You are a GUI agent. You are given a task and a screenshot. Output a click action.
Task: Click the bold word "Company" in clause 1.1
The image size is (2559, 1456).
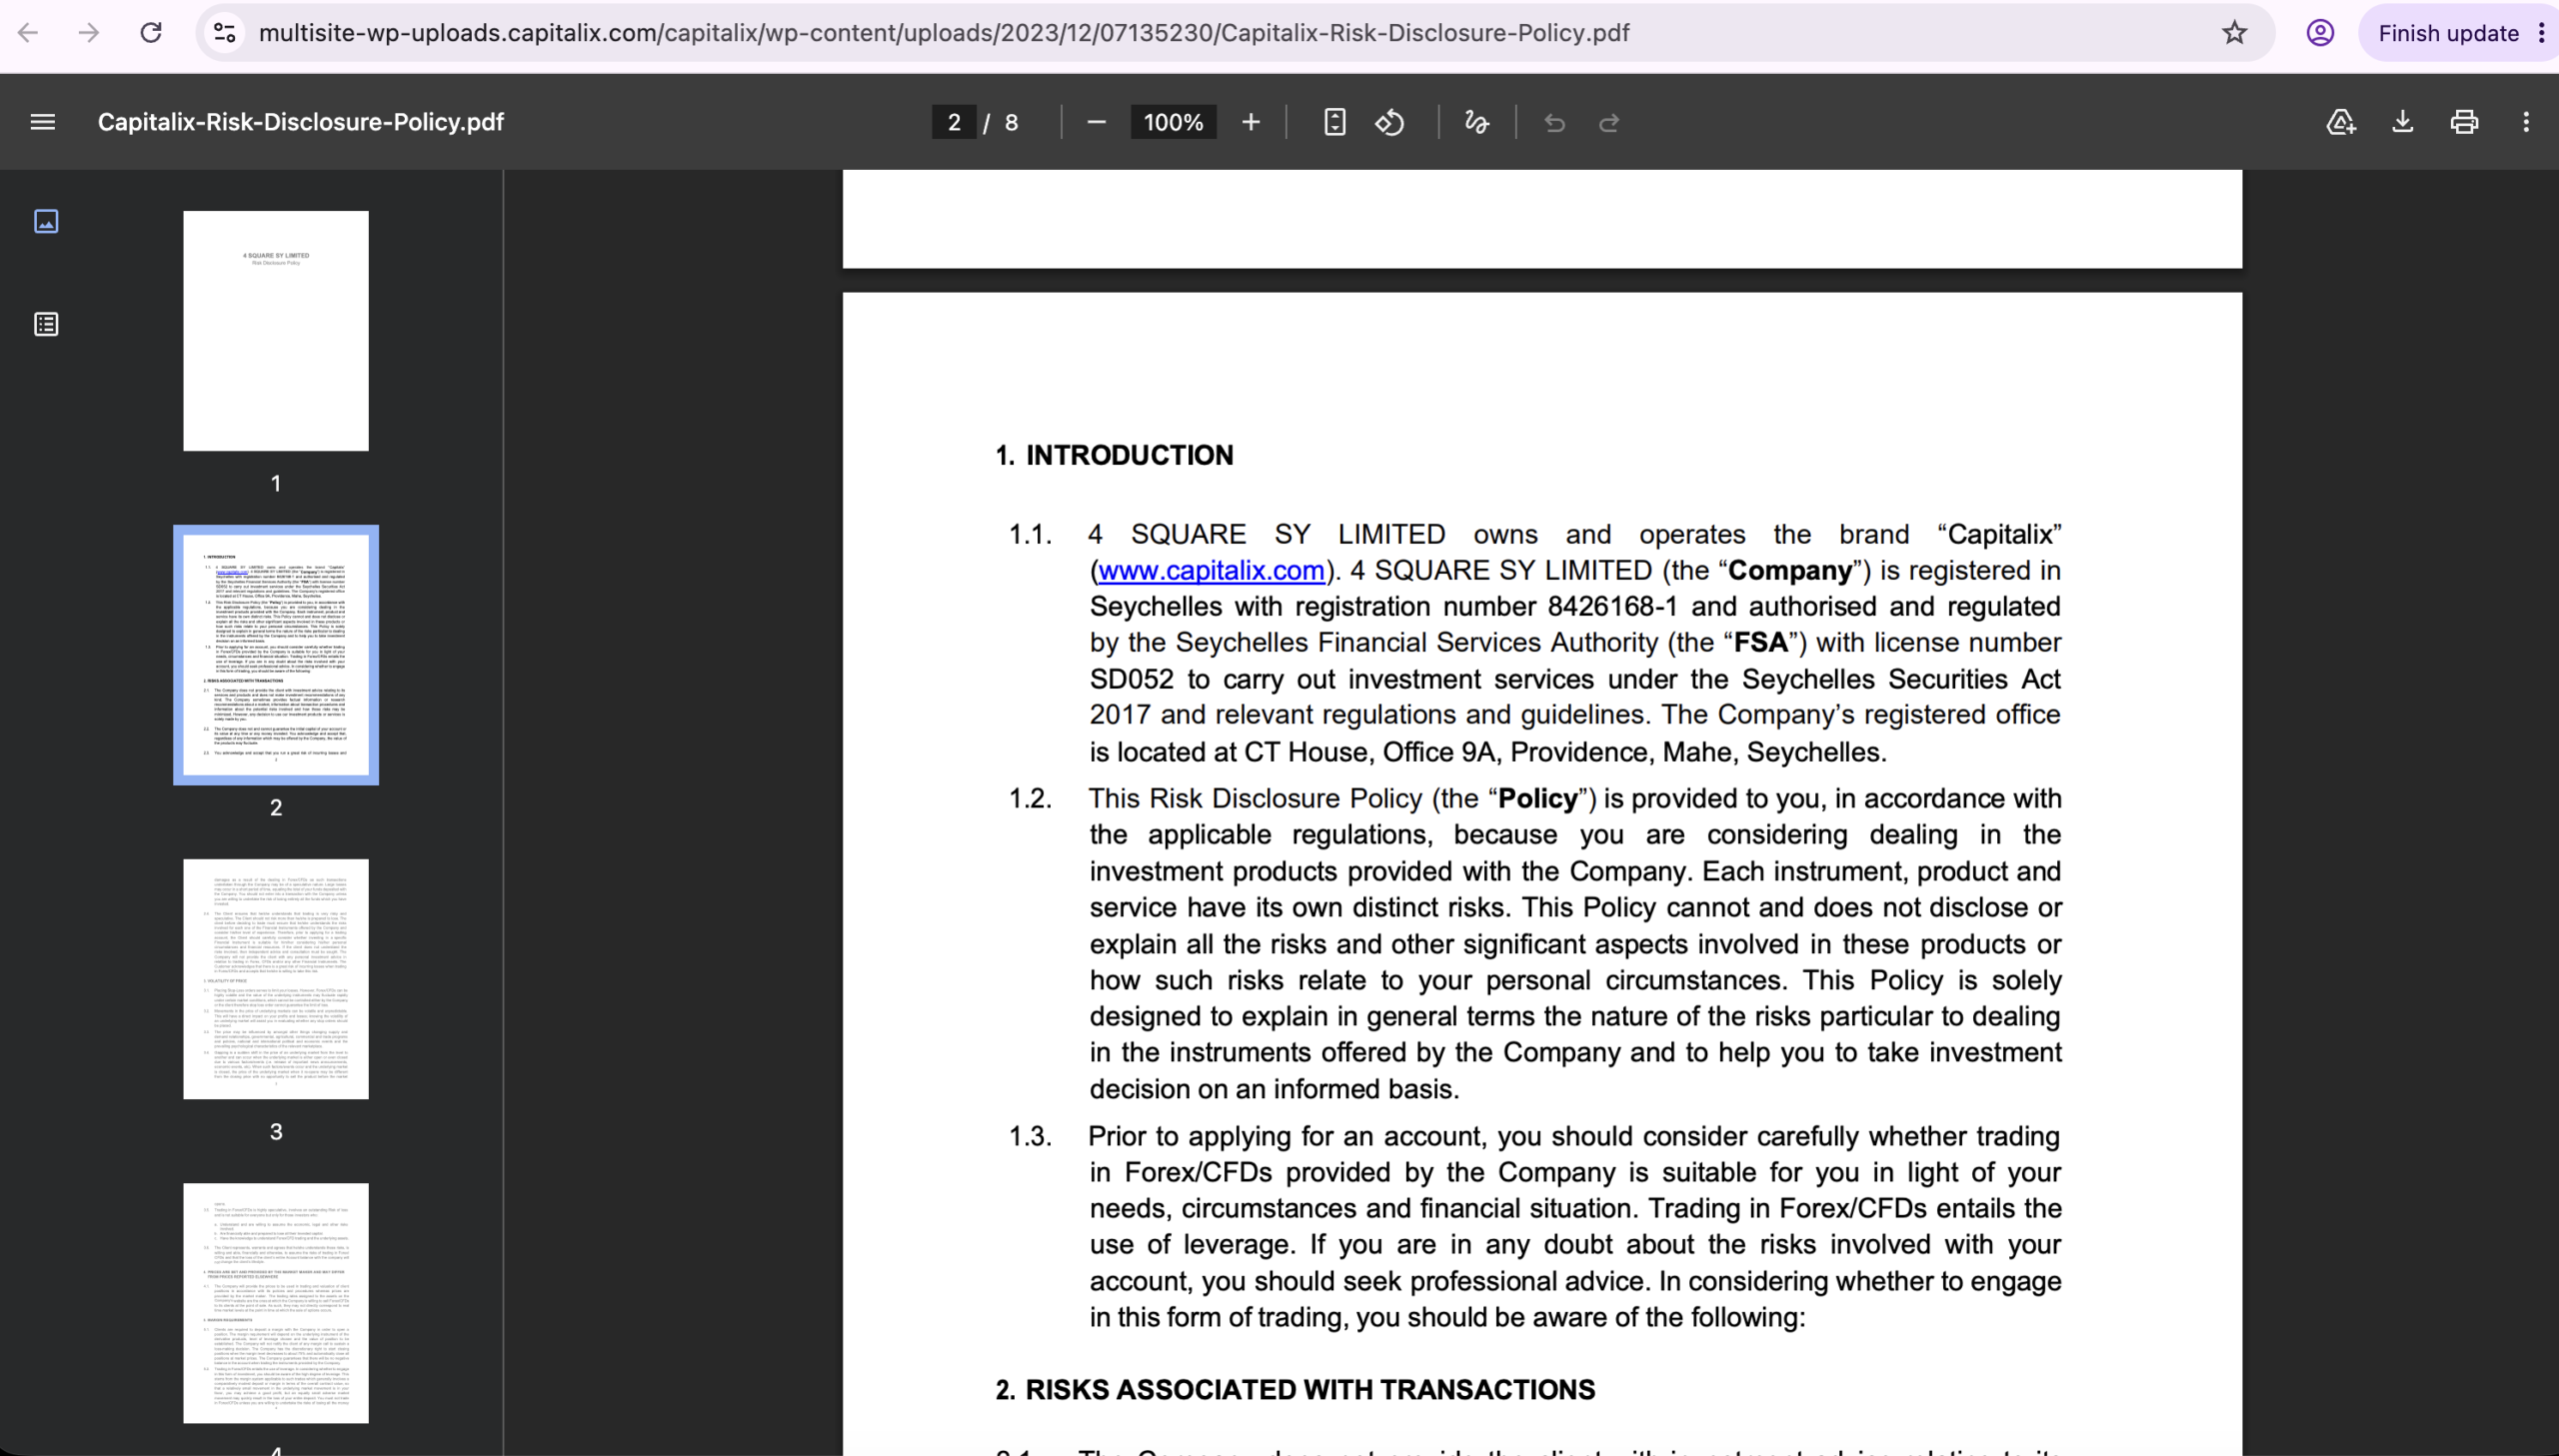pos(1790,570)
